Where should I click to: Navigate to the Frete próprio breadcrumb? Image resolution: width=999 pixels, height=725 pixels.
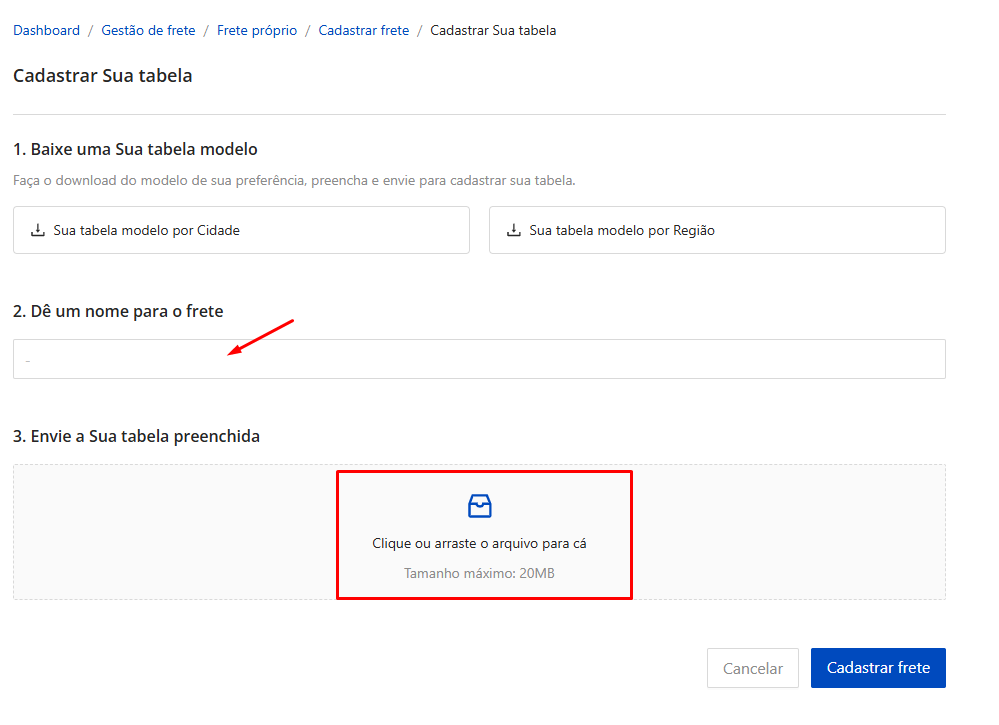[x=257, y=30]
